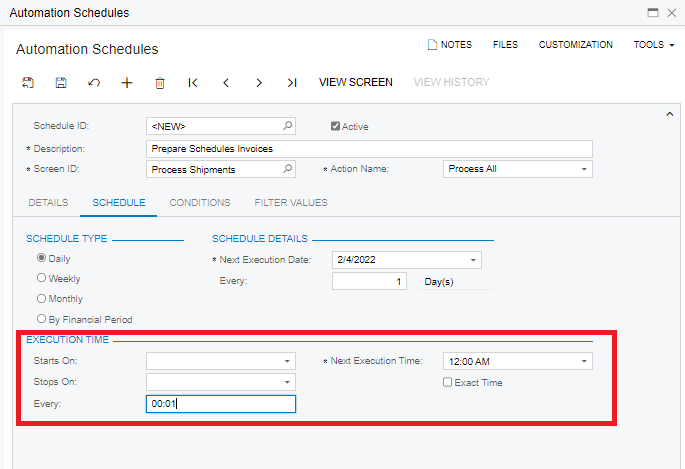This screenshot has width=685, height=469.
Task: Open the Filter Values tab
Action: click(291, 203)
